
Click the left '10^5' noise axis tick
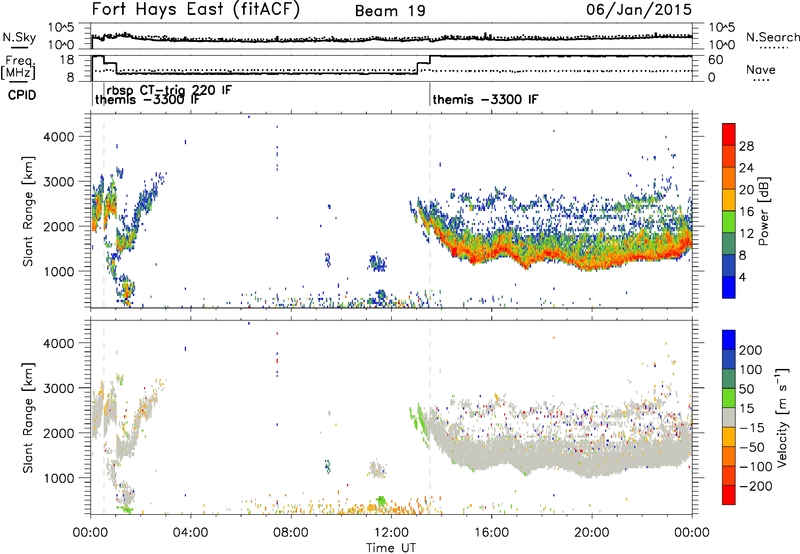(61, 28)
